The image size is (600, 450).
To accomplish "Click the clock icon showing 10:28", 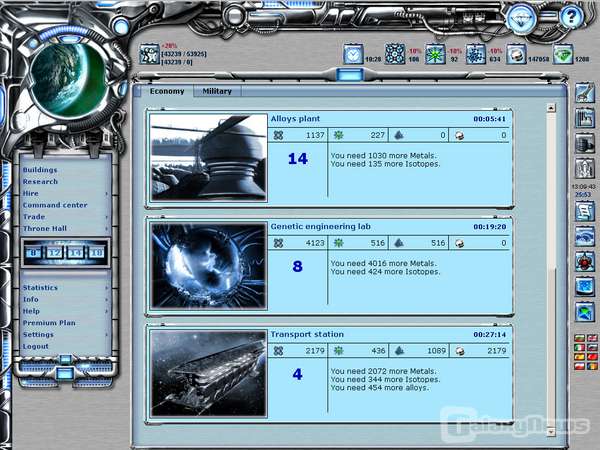I will [353, 54].
